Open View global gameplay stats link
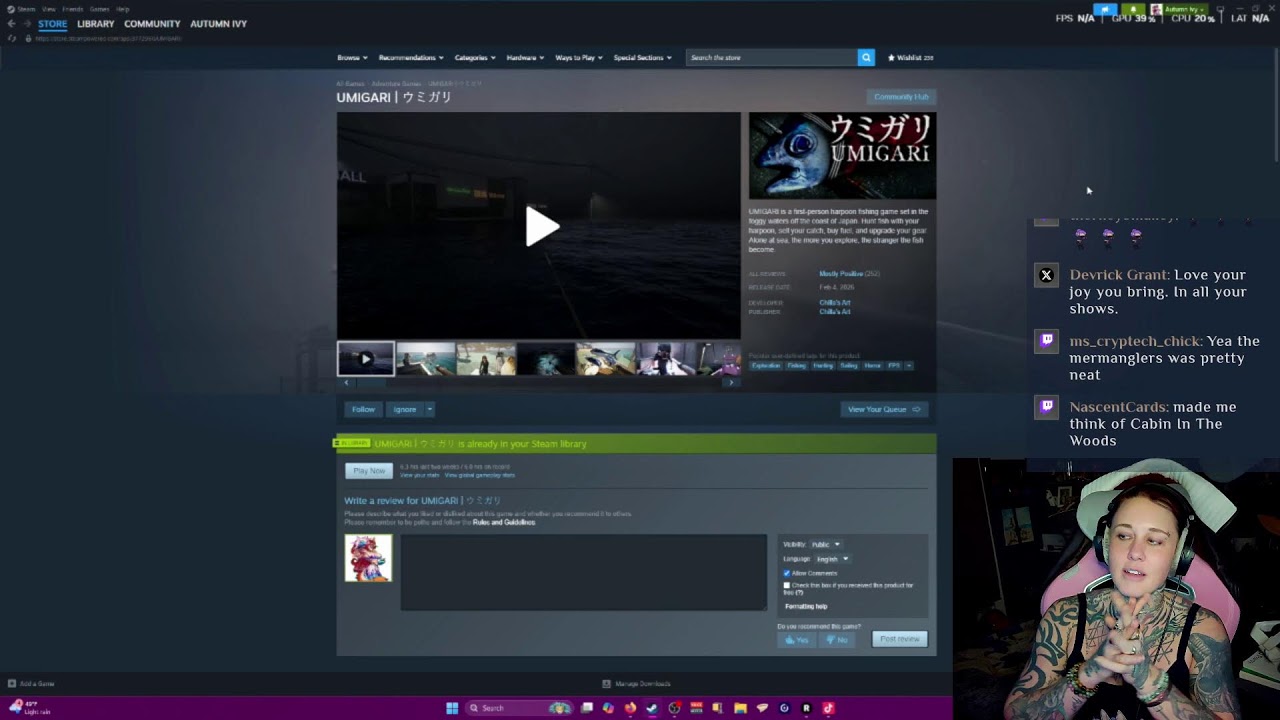This screenshot has width=1280, height=720. [480, 475]
